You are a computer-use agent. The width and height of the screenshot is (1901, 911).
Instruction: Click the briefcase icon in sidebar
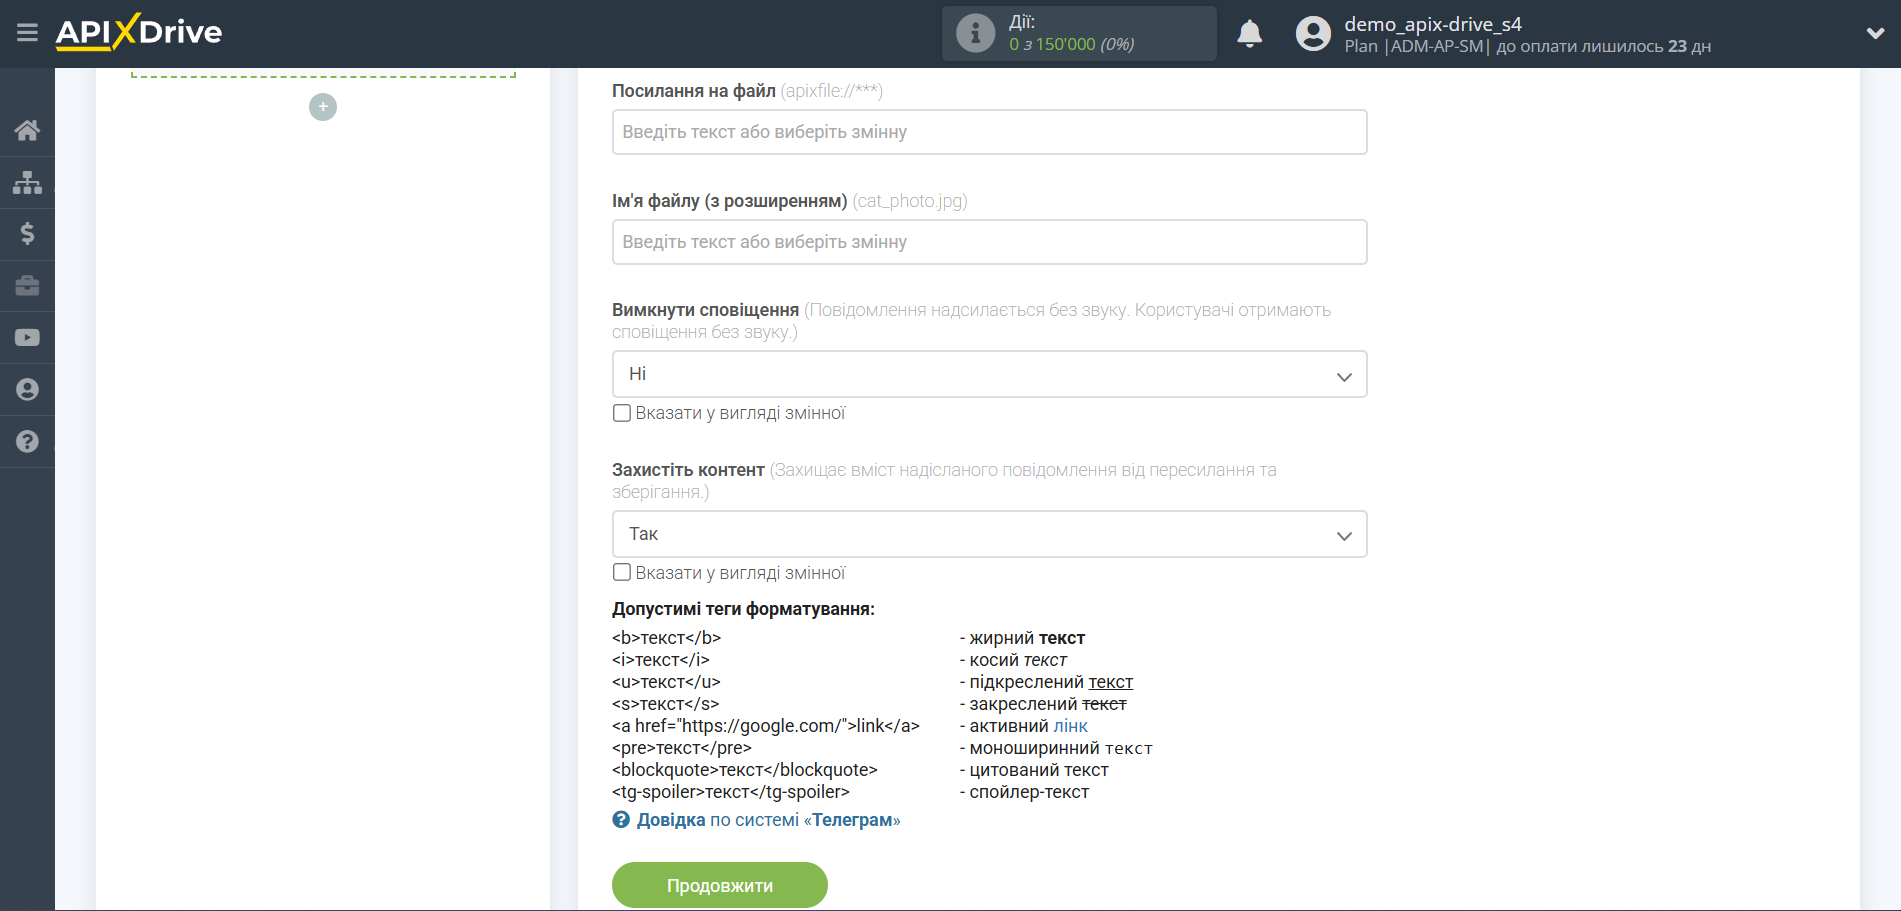pyautogui.click(x=27, y=286)
